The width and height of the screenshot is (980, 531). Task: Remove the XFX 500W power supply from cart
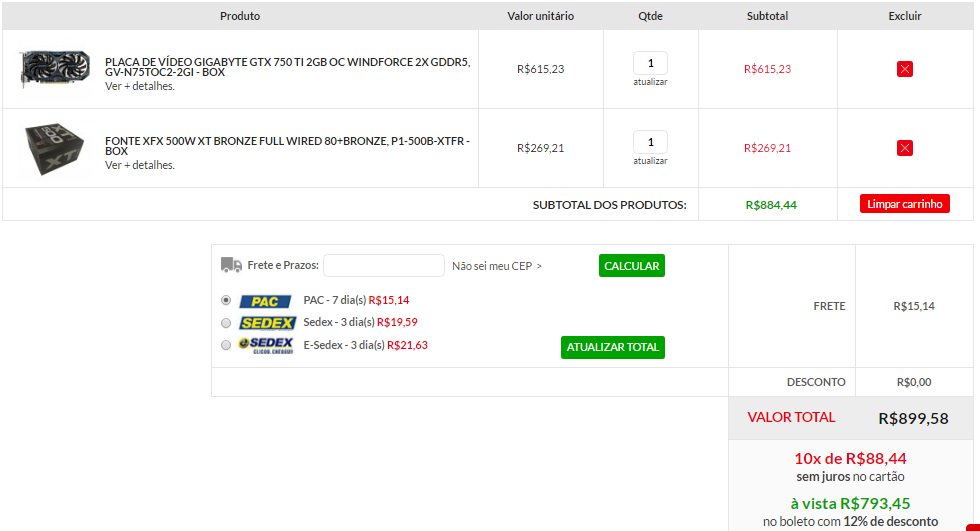pyautogui.click(x=904, y=148)
